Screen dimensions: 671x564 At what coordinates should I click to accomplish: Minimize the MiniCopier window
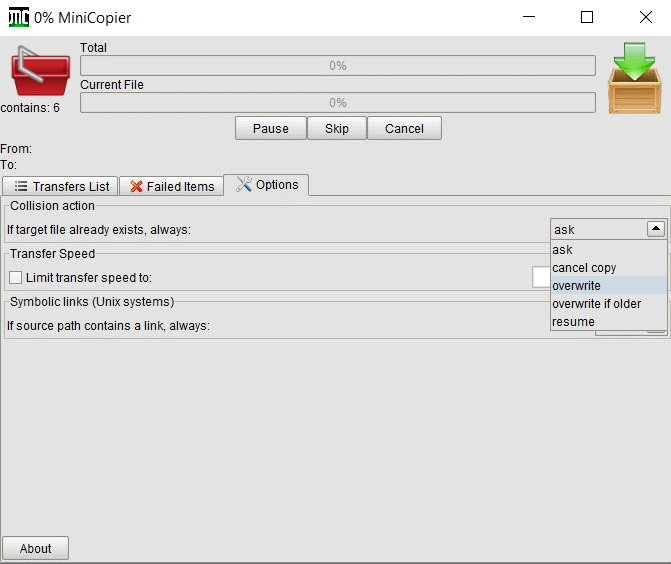coord(529,17)
